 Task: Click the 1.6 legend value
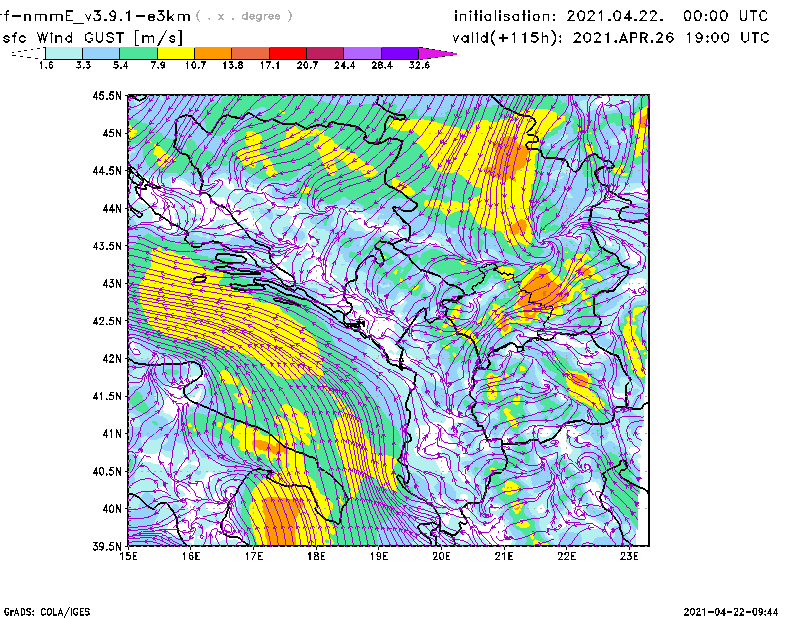click(x=46, y=65)
